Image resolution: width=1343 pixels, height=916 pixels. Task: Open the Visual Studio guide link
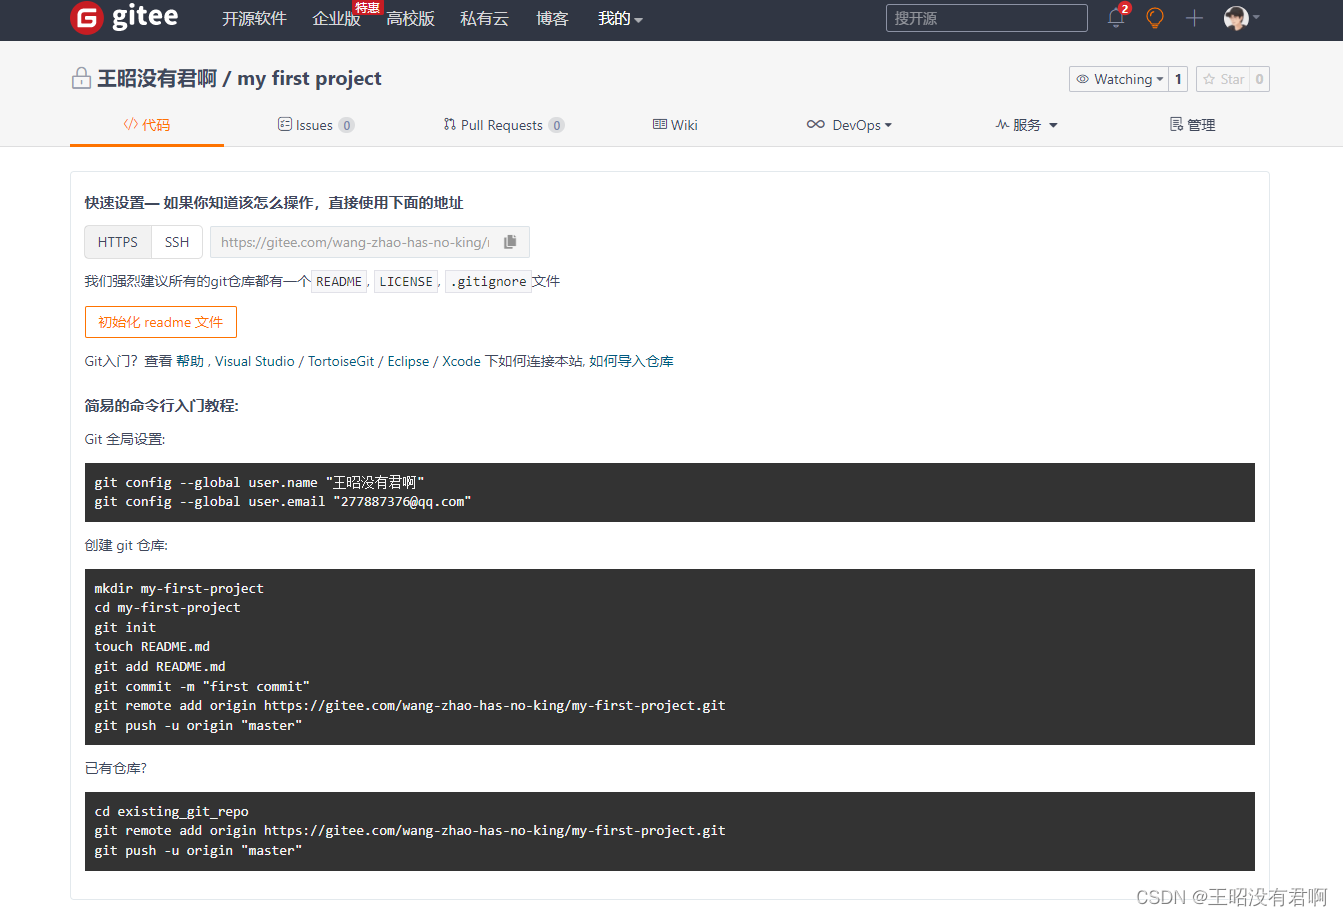tap(255, 361)
